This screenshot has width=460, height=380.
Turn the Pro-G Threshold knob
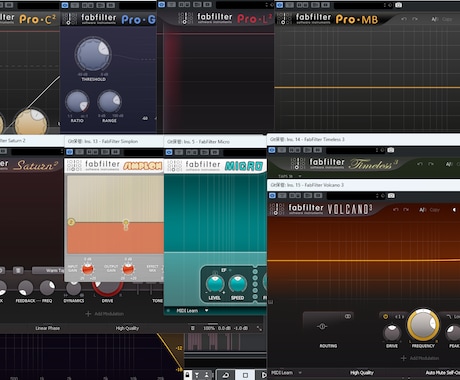(x=93, y=55)
